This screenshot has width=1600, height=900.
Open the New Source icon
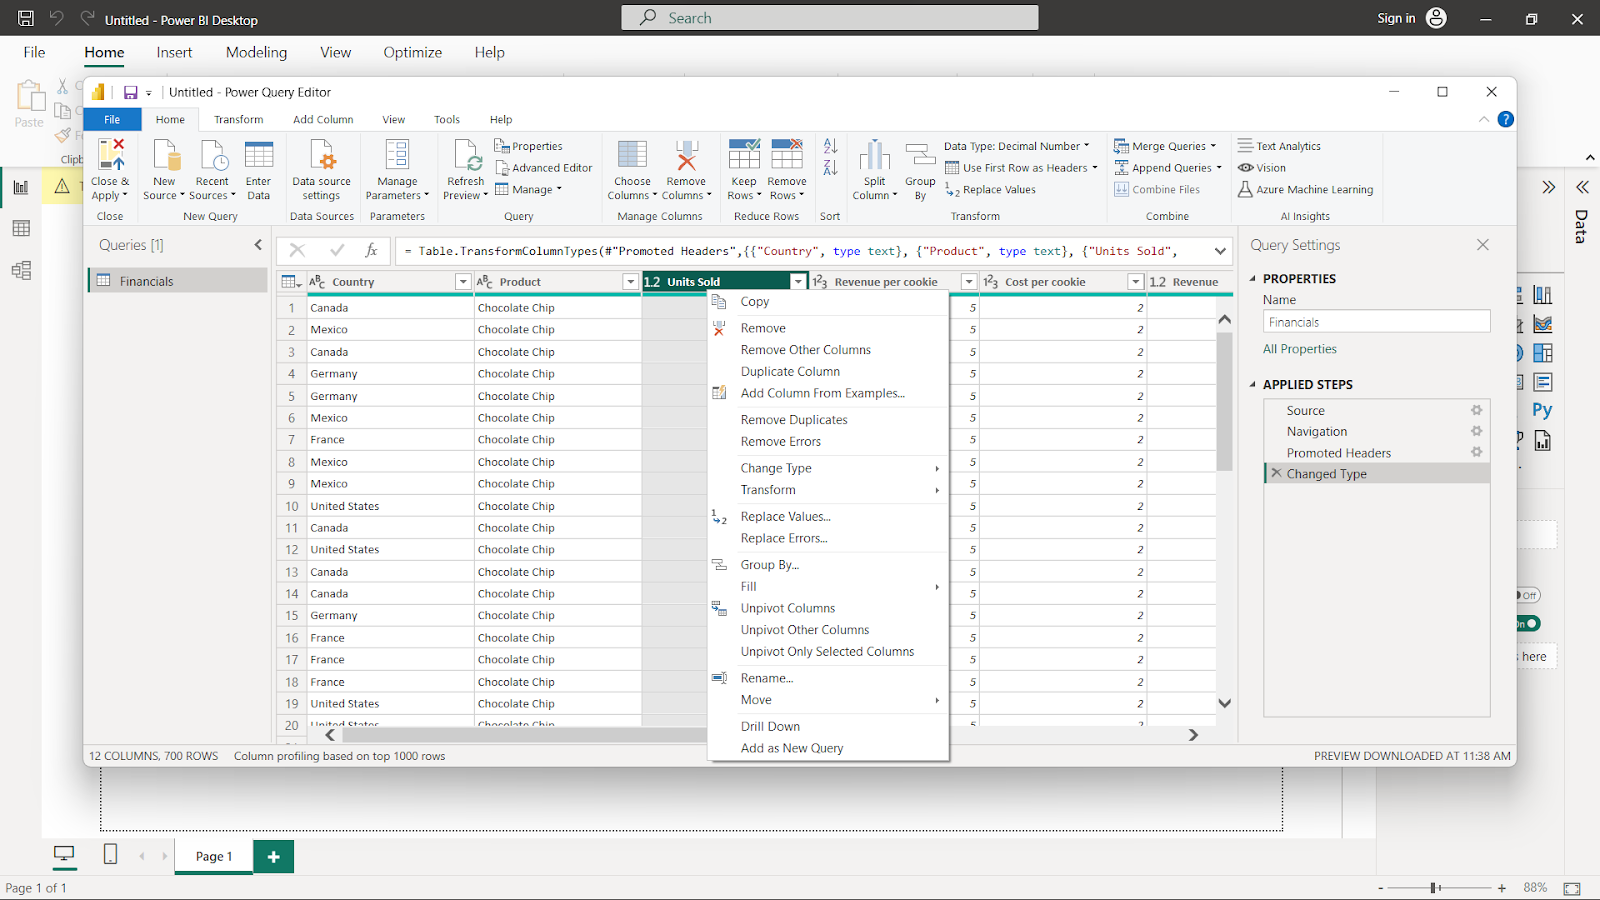[164, 155]
